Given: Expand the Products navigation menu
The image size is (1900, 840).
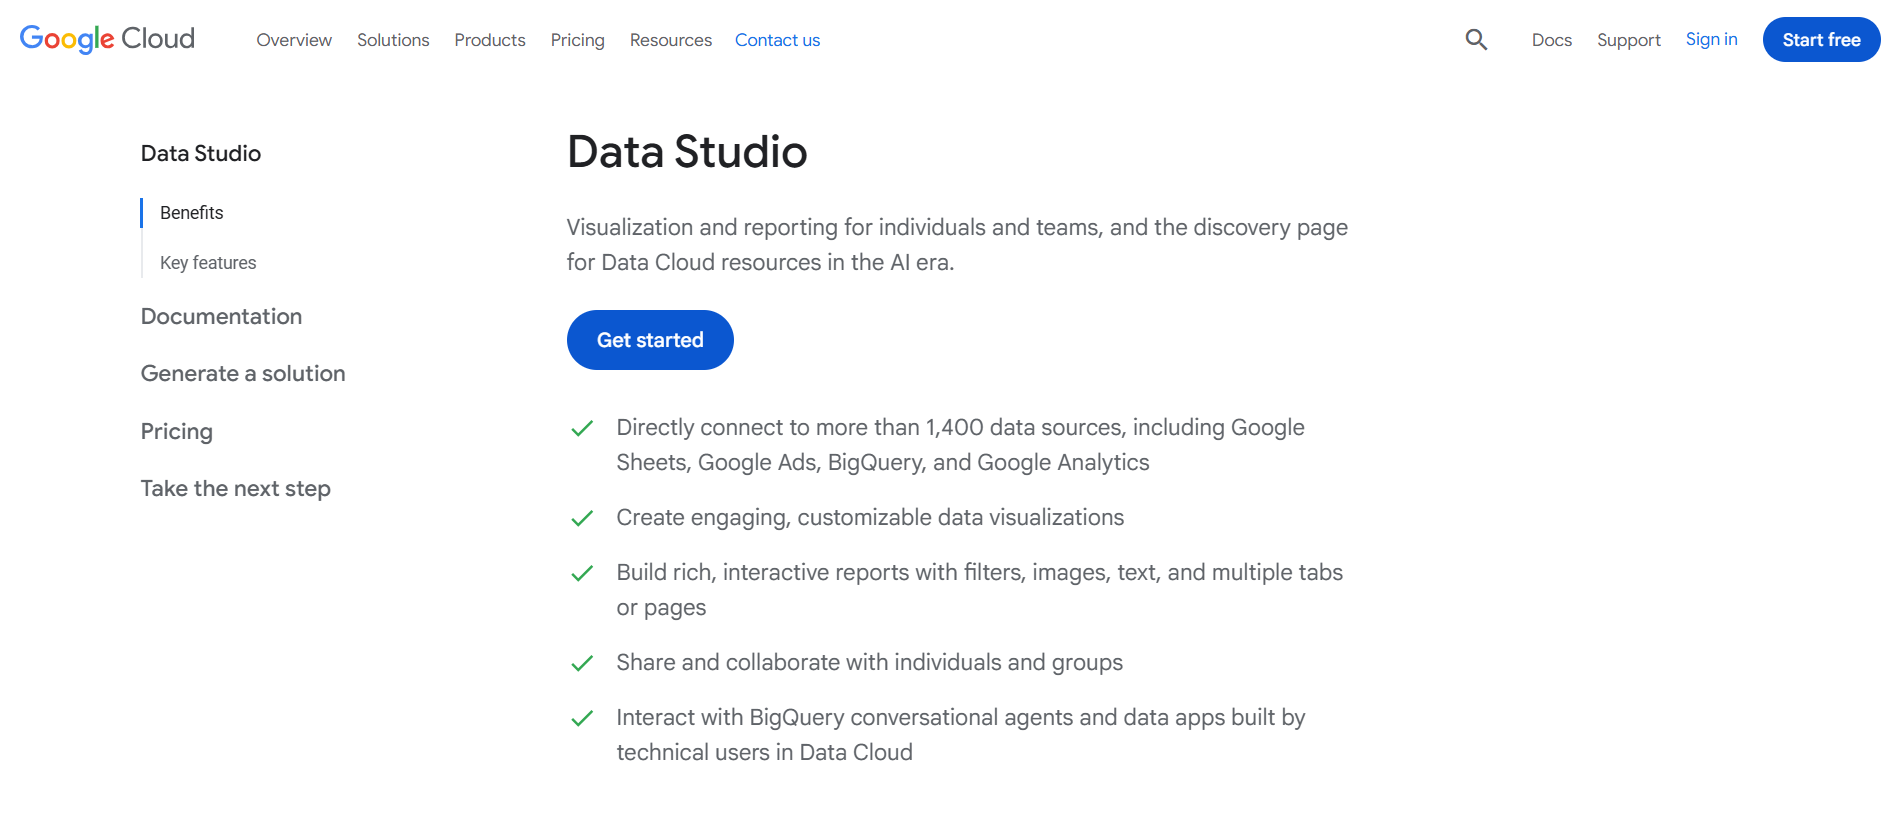Looking at the screenshot, I should click(x=490, y=40).
